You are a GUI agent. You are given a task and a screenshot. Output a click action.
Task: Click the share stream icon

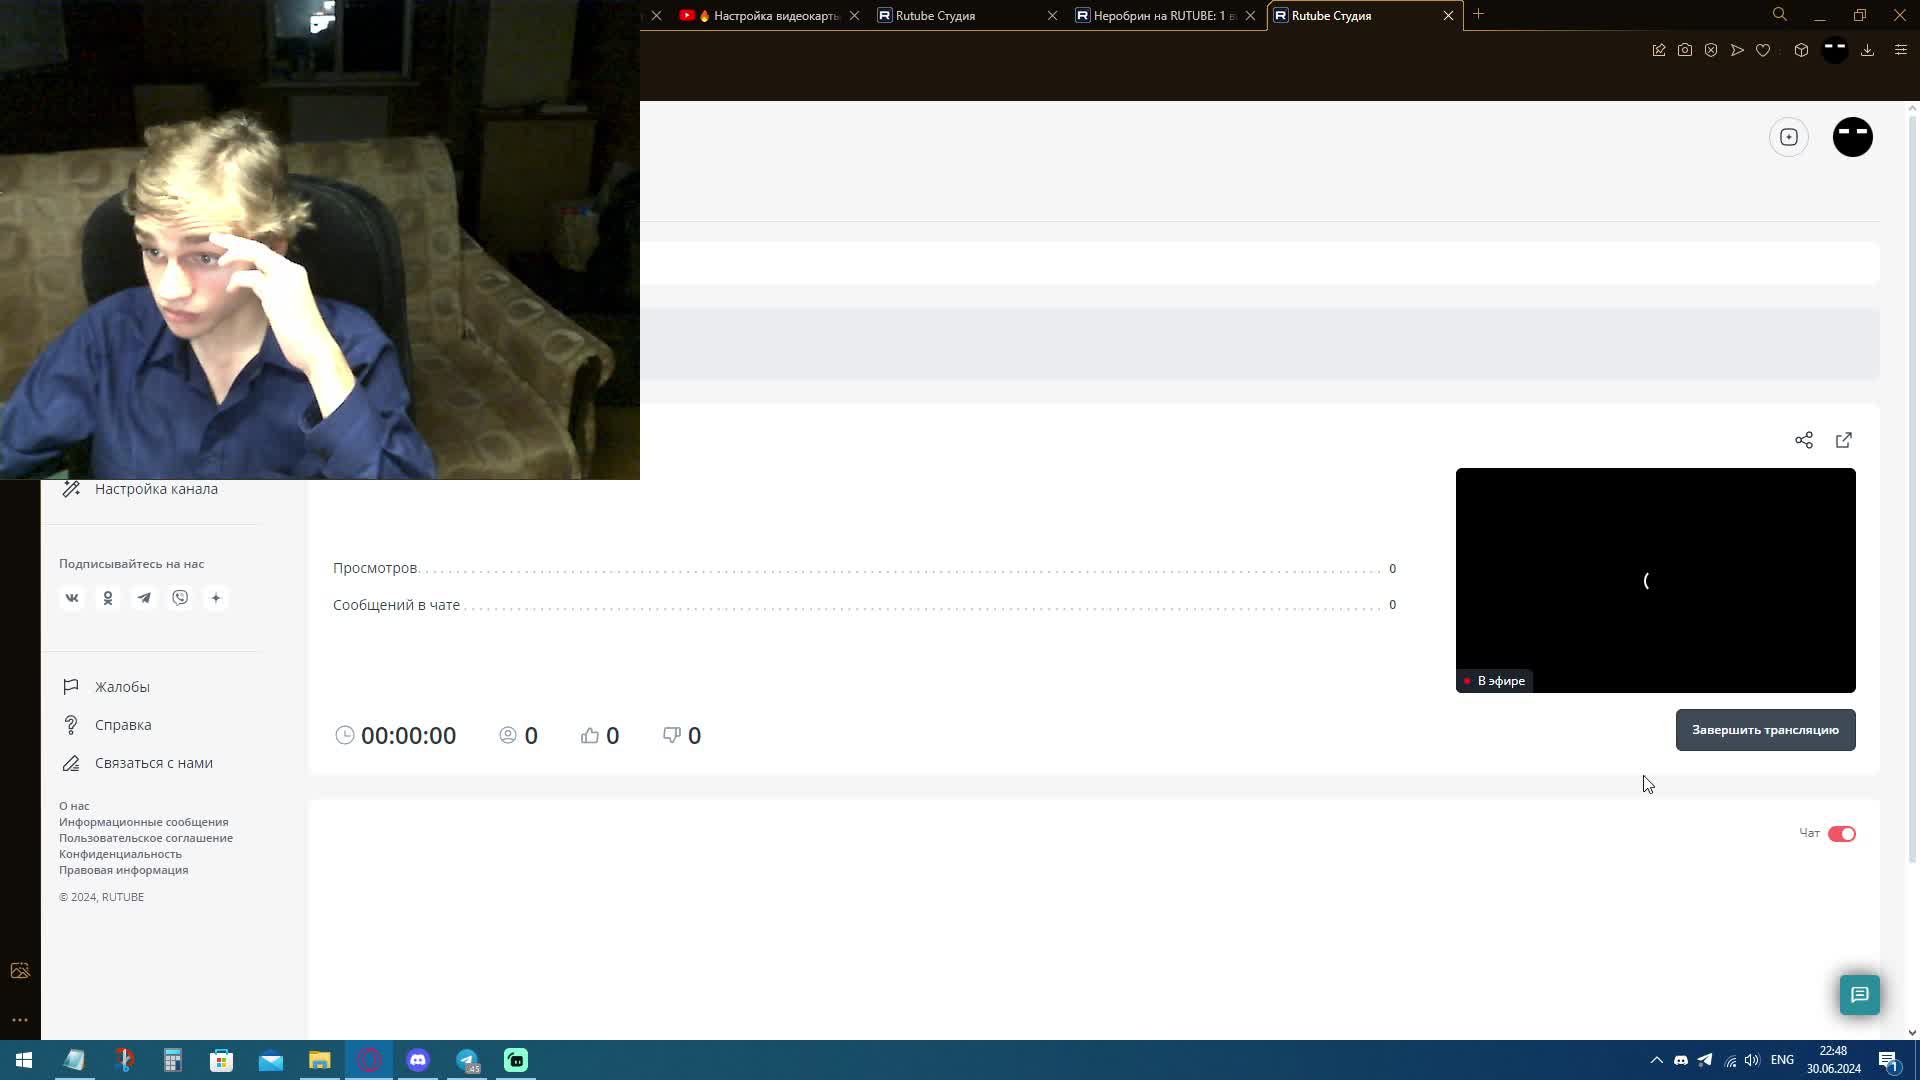pos(1803,440)
